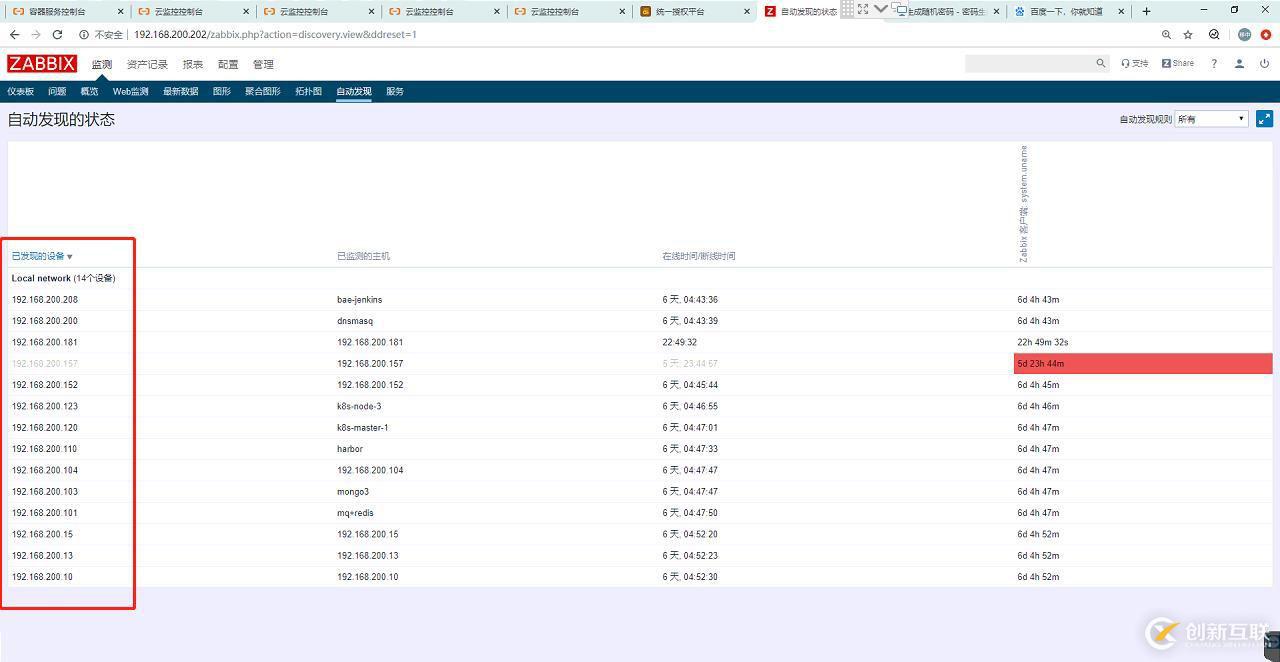1280x662 pixels.
Task: Reload the page with the refresh icon
Action: point(59,33)
